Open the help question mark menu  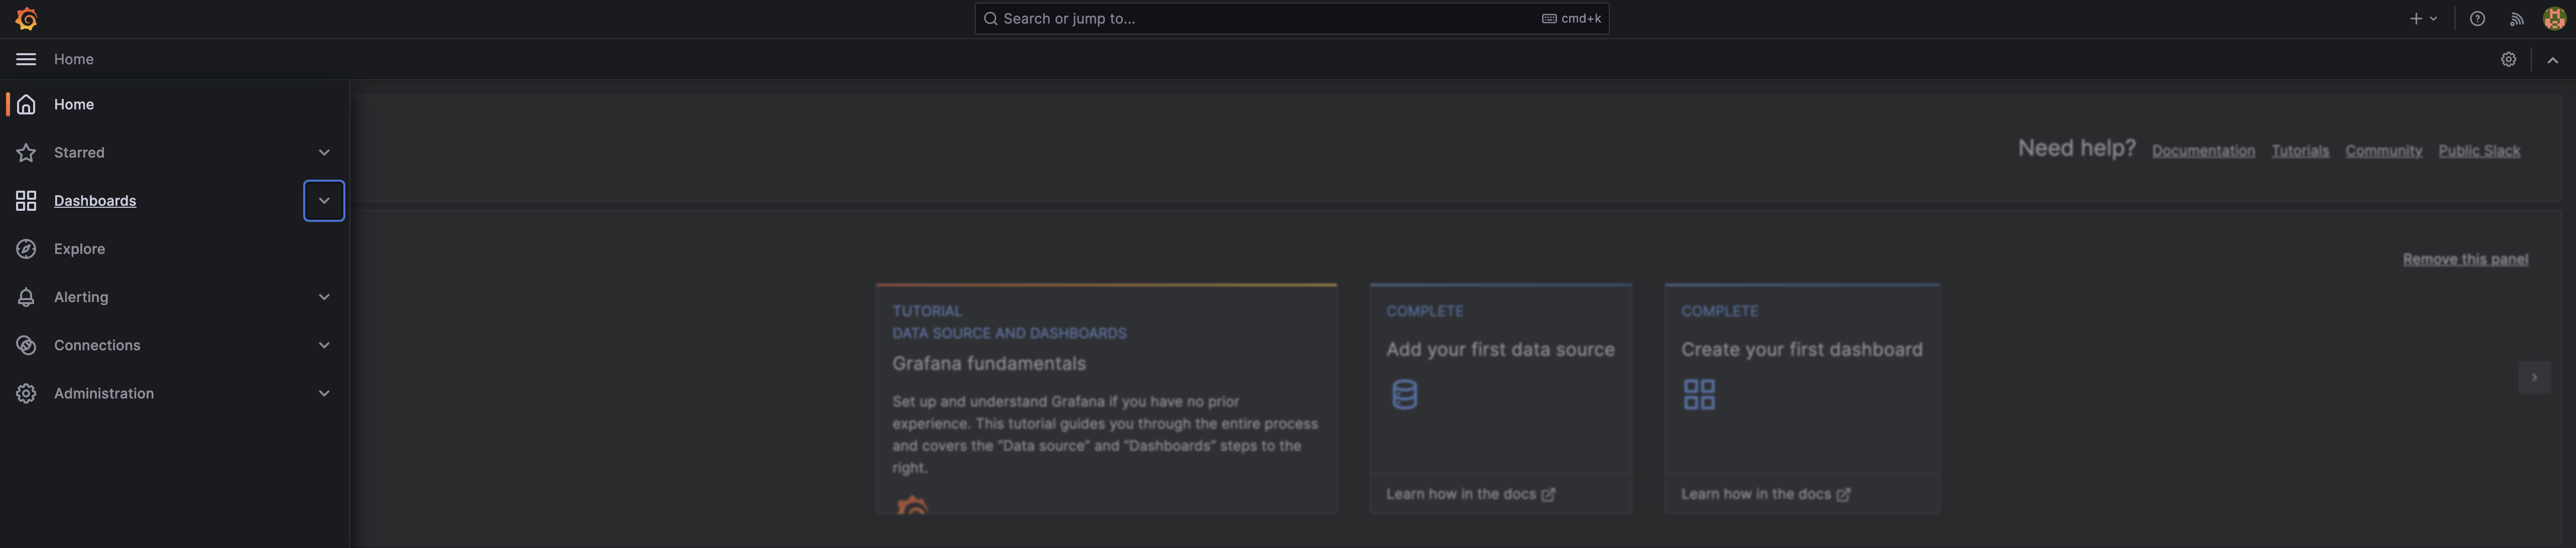[2477, 19]
